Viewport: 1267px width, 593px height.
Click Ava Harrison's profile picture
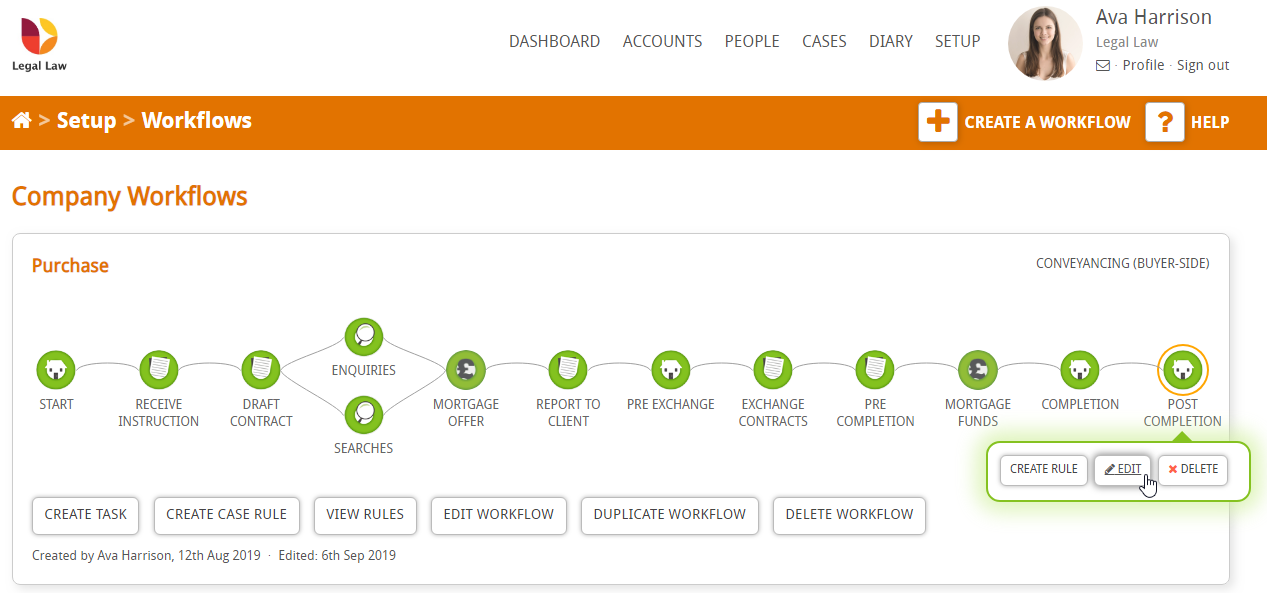click(1044, 43)
